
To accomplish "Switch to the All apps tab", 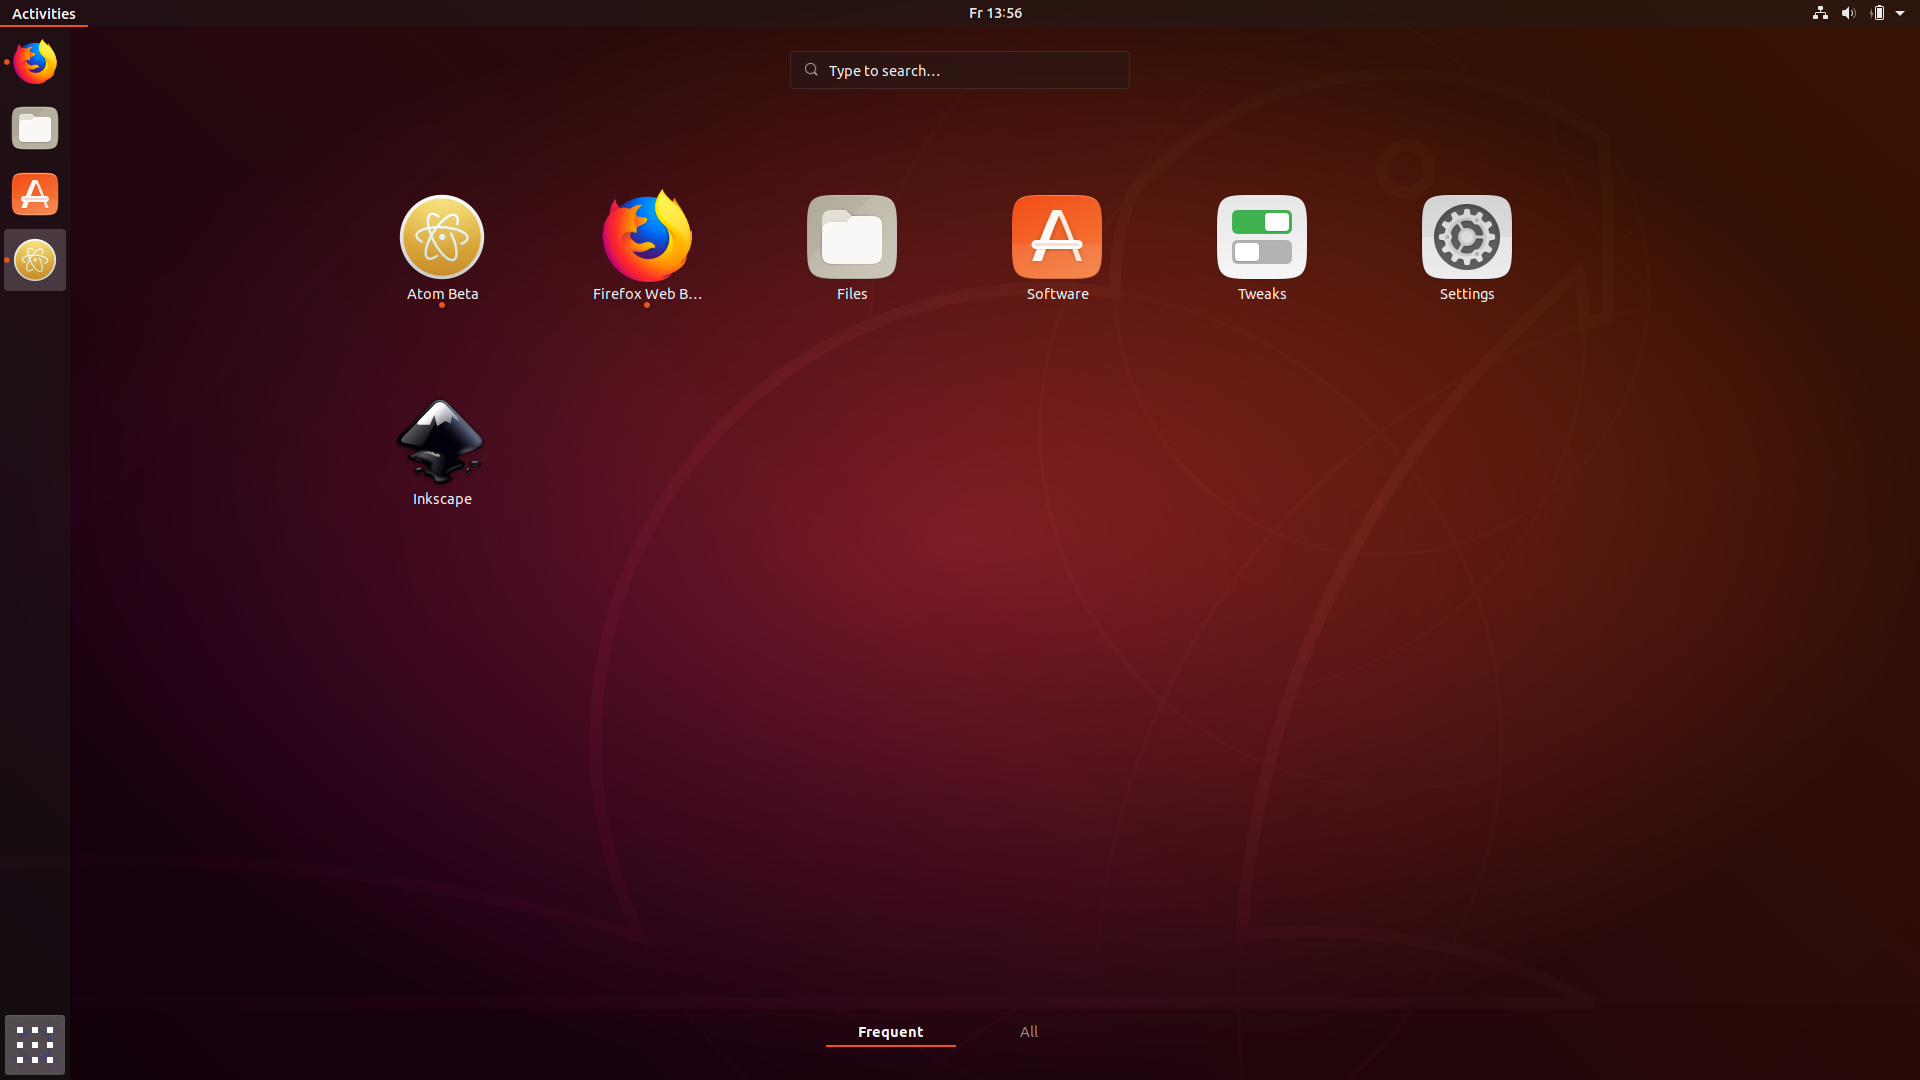I will point(1029,1032).
